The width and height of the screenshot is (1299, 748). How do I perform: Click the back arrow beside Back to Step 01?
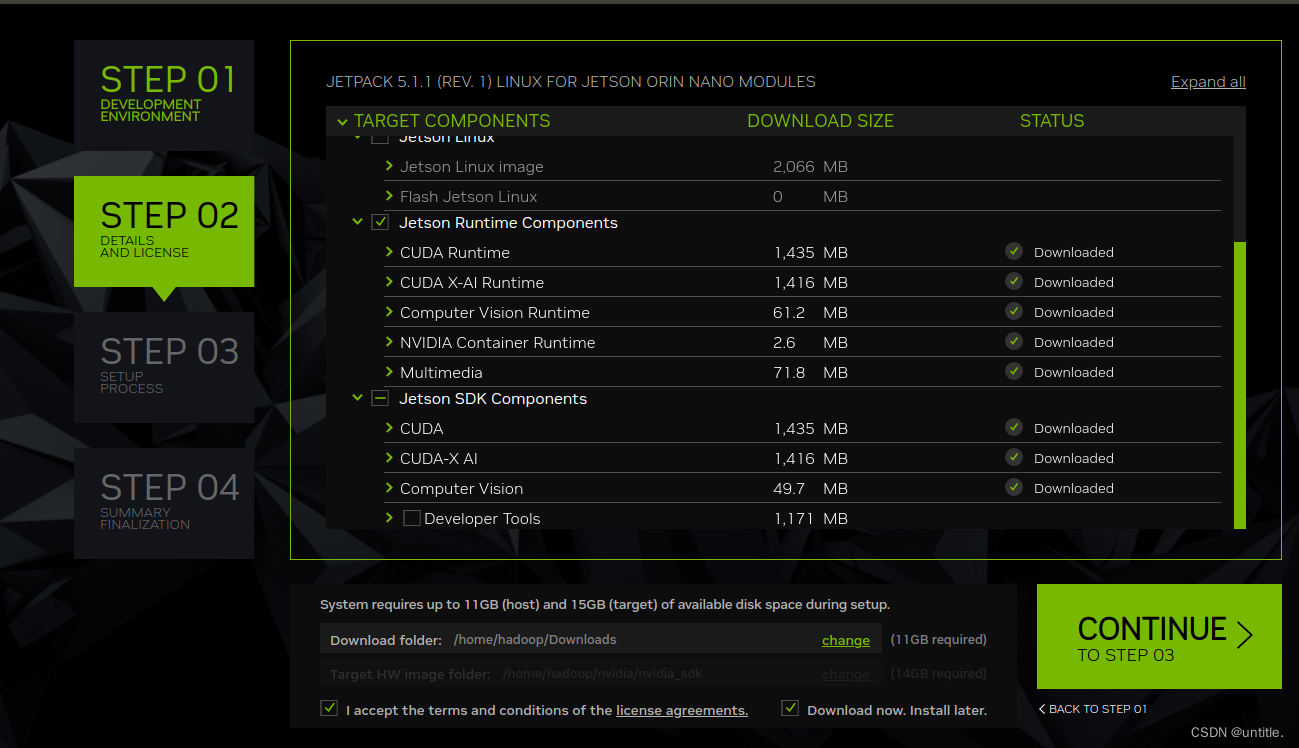coord(1042,709)
